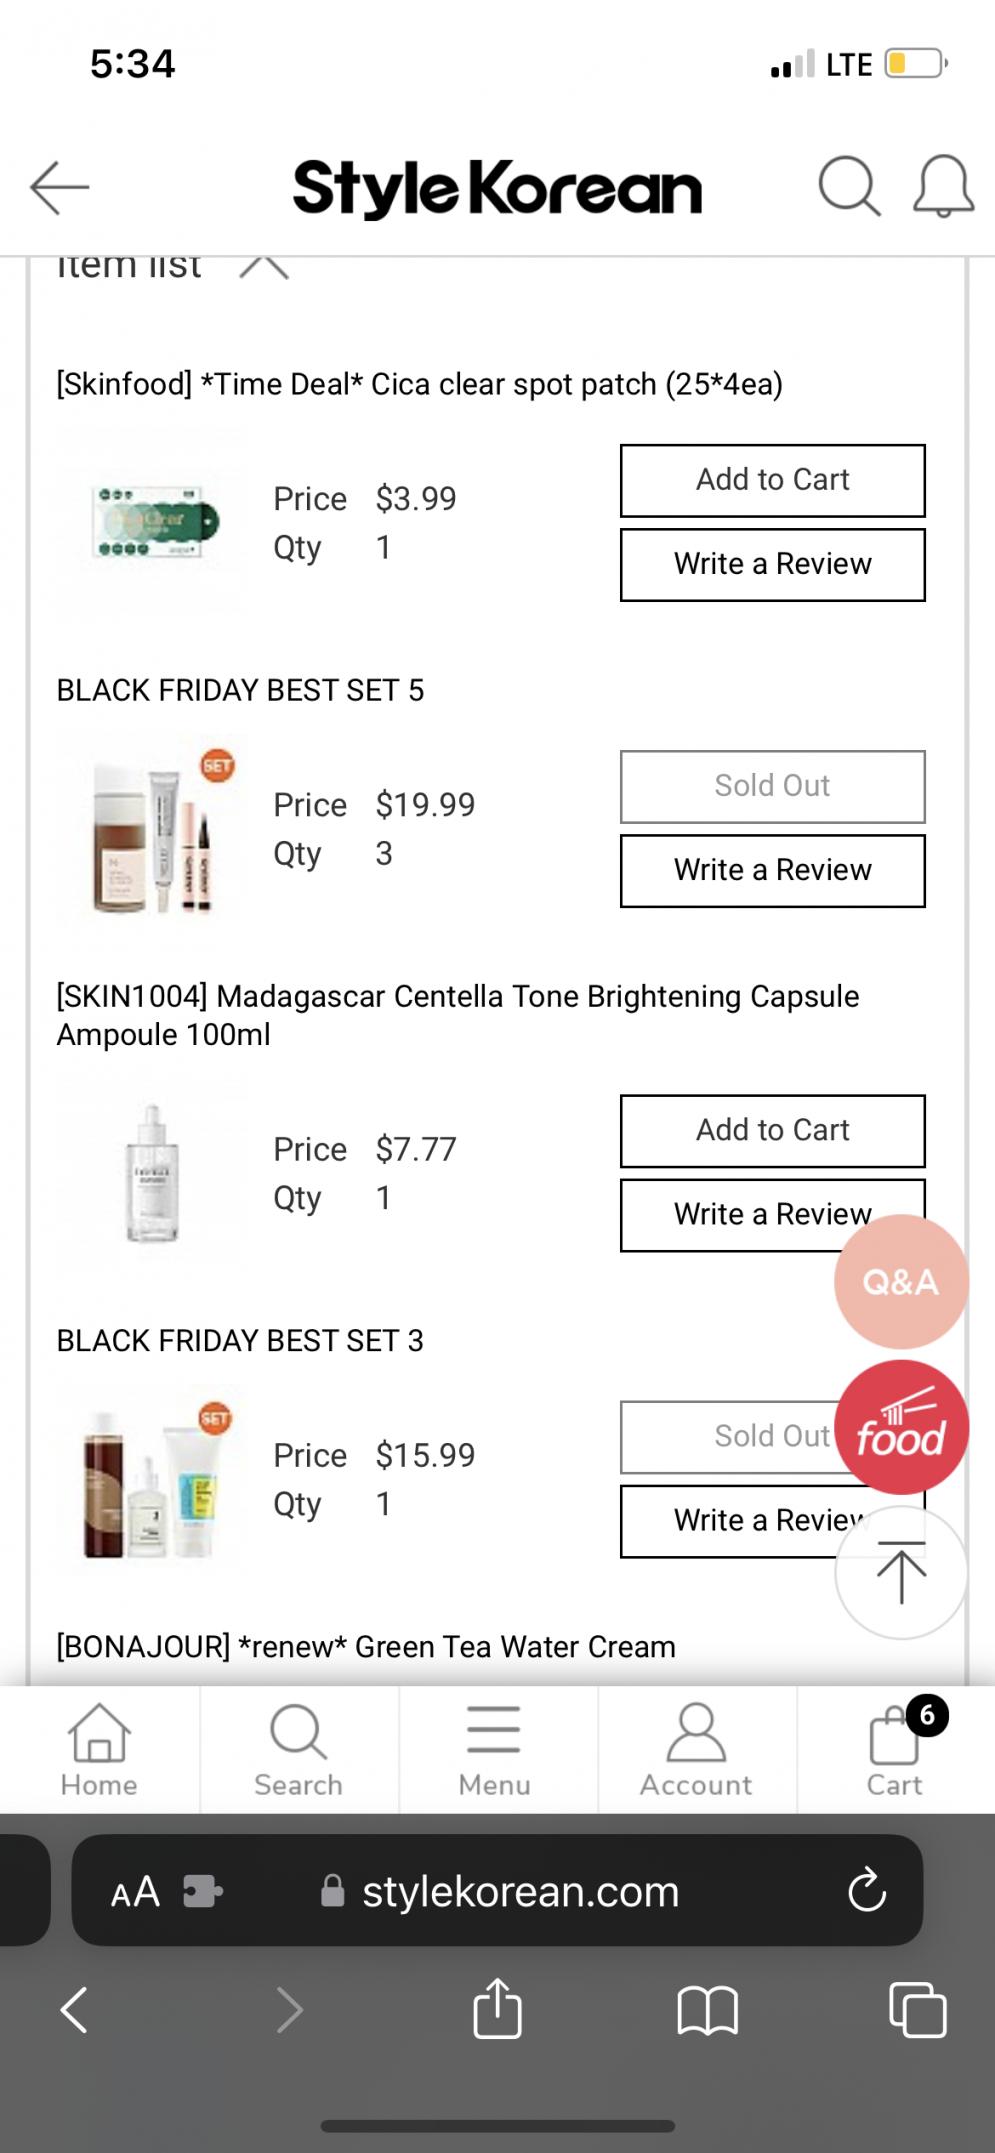Open the Menu tab in bottom navigation
Viewport: 995px width, 2153px height.
[x=494, y=1750]
